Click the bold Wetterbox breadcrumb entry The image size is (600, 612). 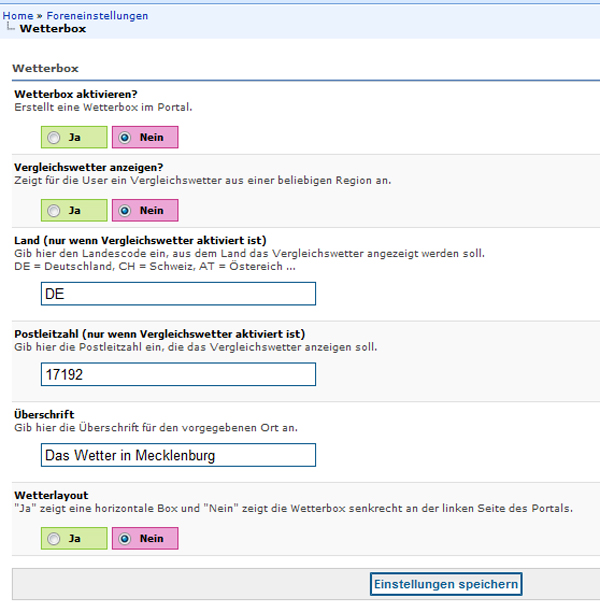(53, 29)
